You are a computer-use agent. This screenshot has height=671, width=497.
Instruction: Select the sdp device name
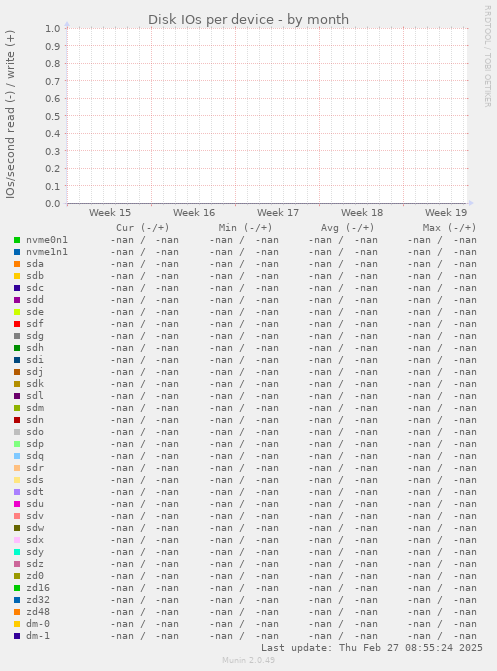(35, 444)
